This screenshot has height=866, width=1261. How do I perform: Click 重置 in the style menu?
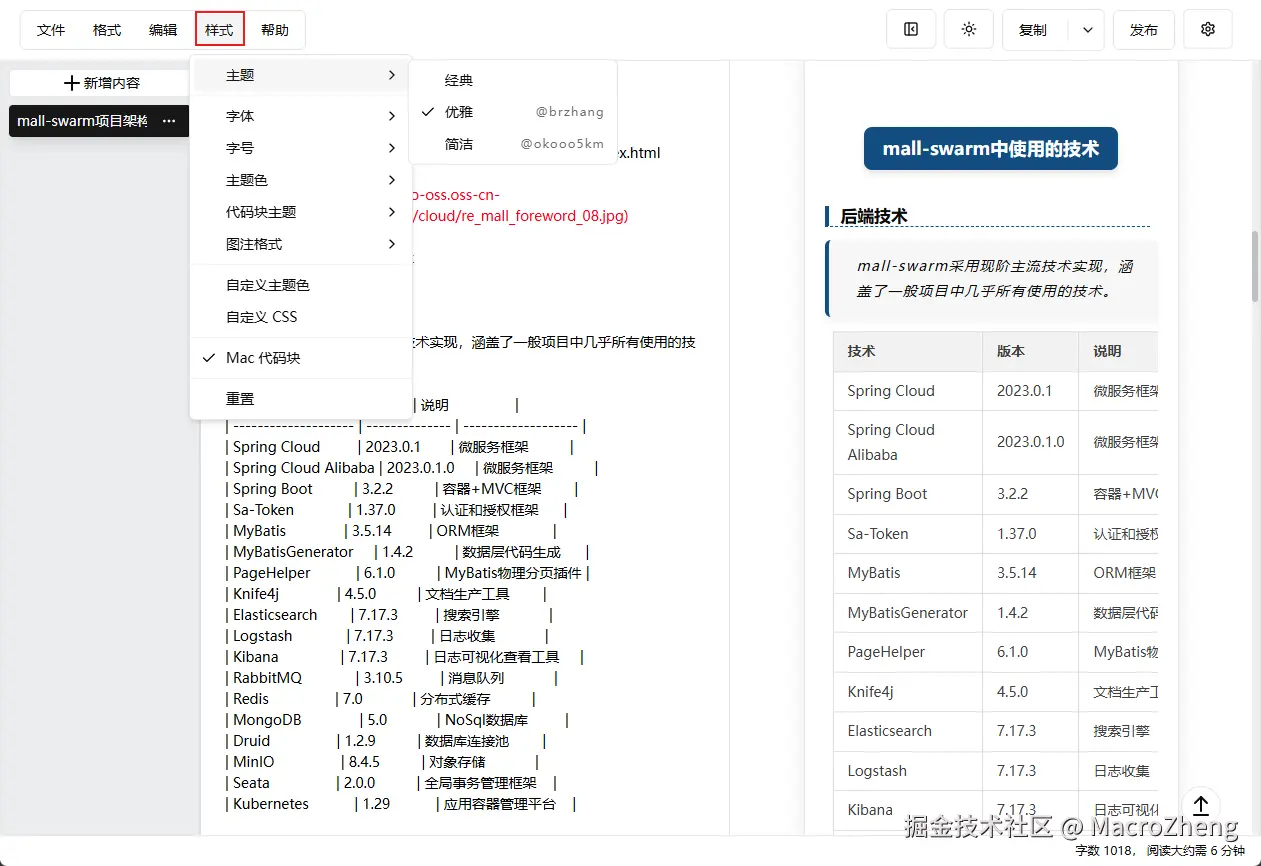tap(301, 399)
